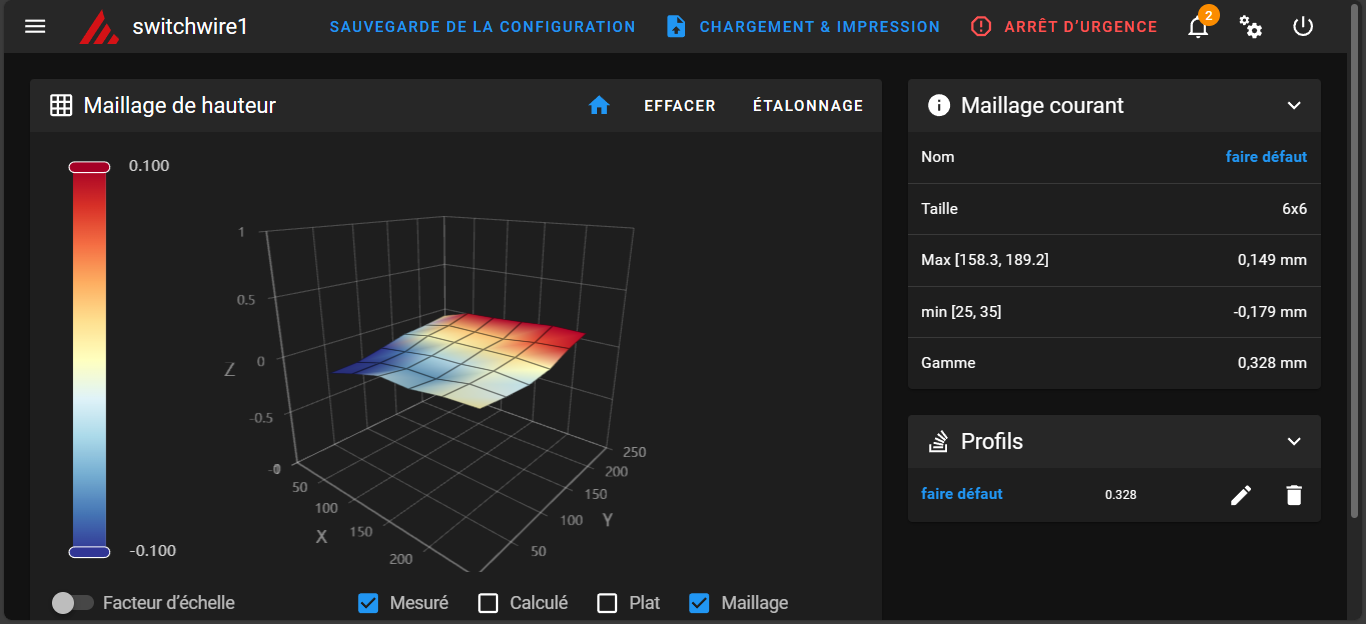Viewport: 1366px width, 624px height.
Task: Click the Étalonnage button
Action: (x=808, y=105)
